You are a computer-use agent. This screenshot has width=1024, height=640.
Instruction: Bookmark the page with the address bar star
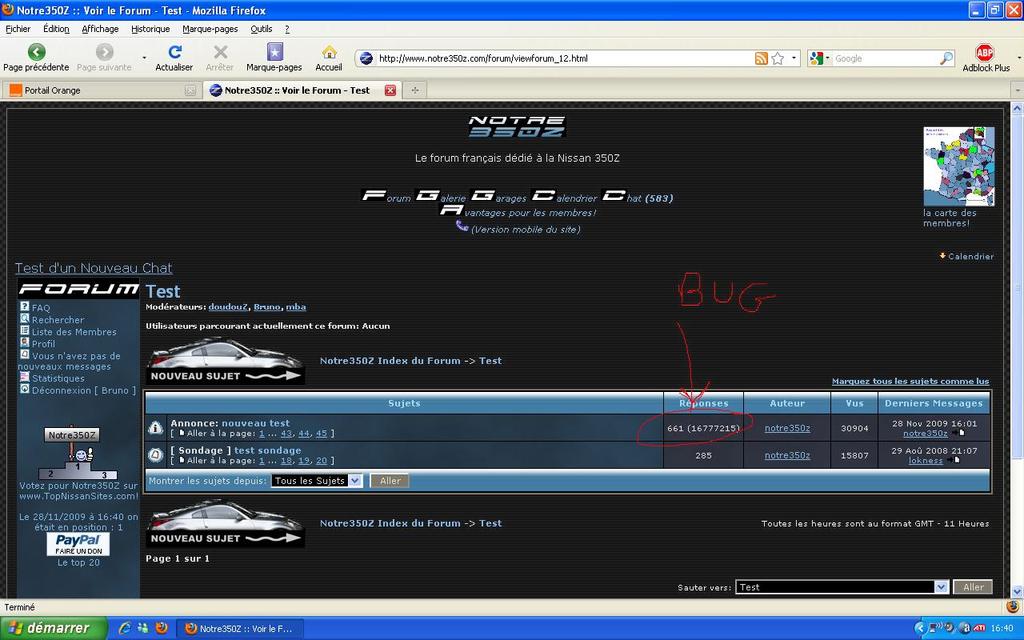pyautogui.click(x=778, y=58)
